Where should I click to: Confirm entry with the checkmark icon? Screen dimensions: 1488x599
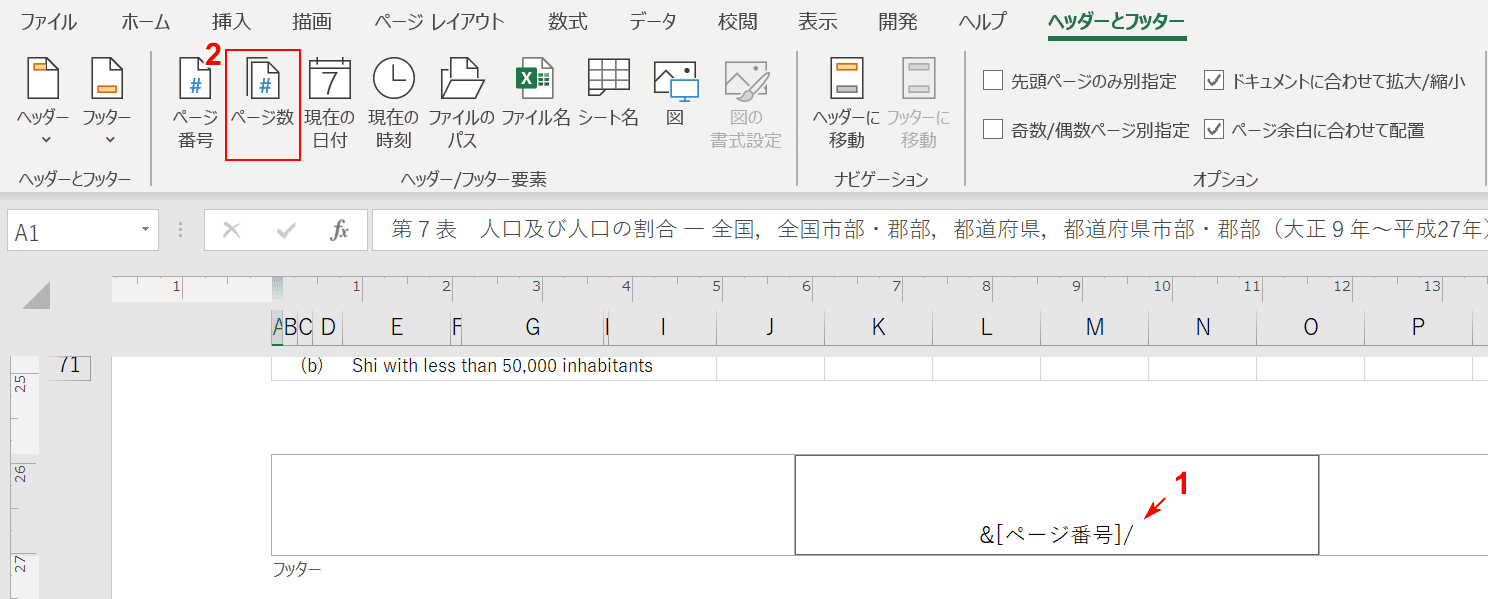click(286, 231)
